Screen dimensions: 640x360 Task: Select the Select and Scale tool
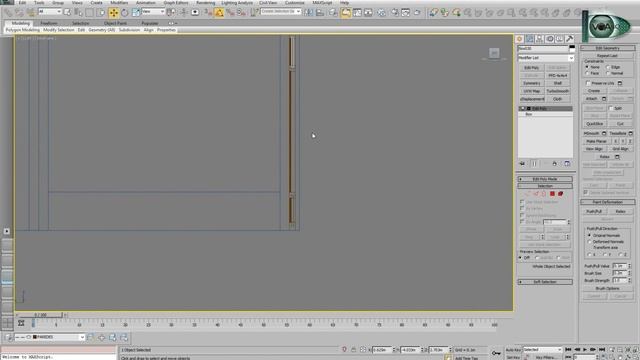tap(136, 13)
